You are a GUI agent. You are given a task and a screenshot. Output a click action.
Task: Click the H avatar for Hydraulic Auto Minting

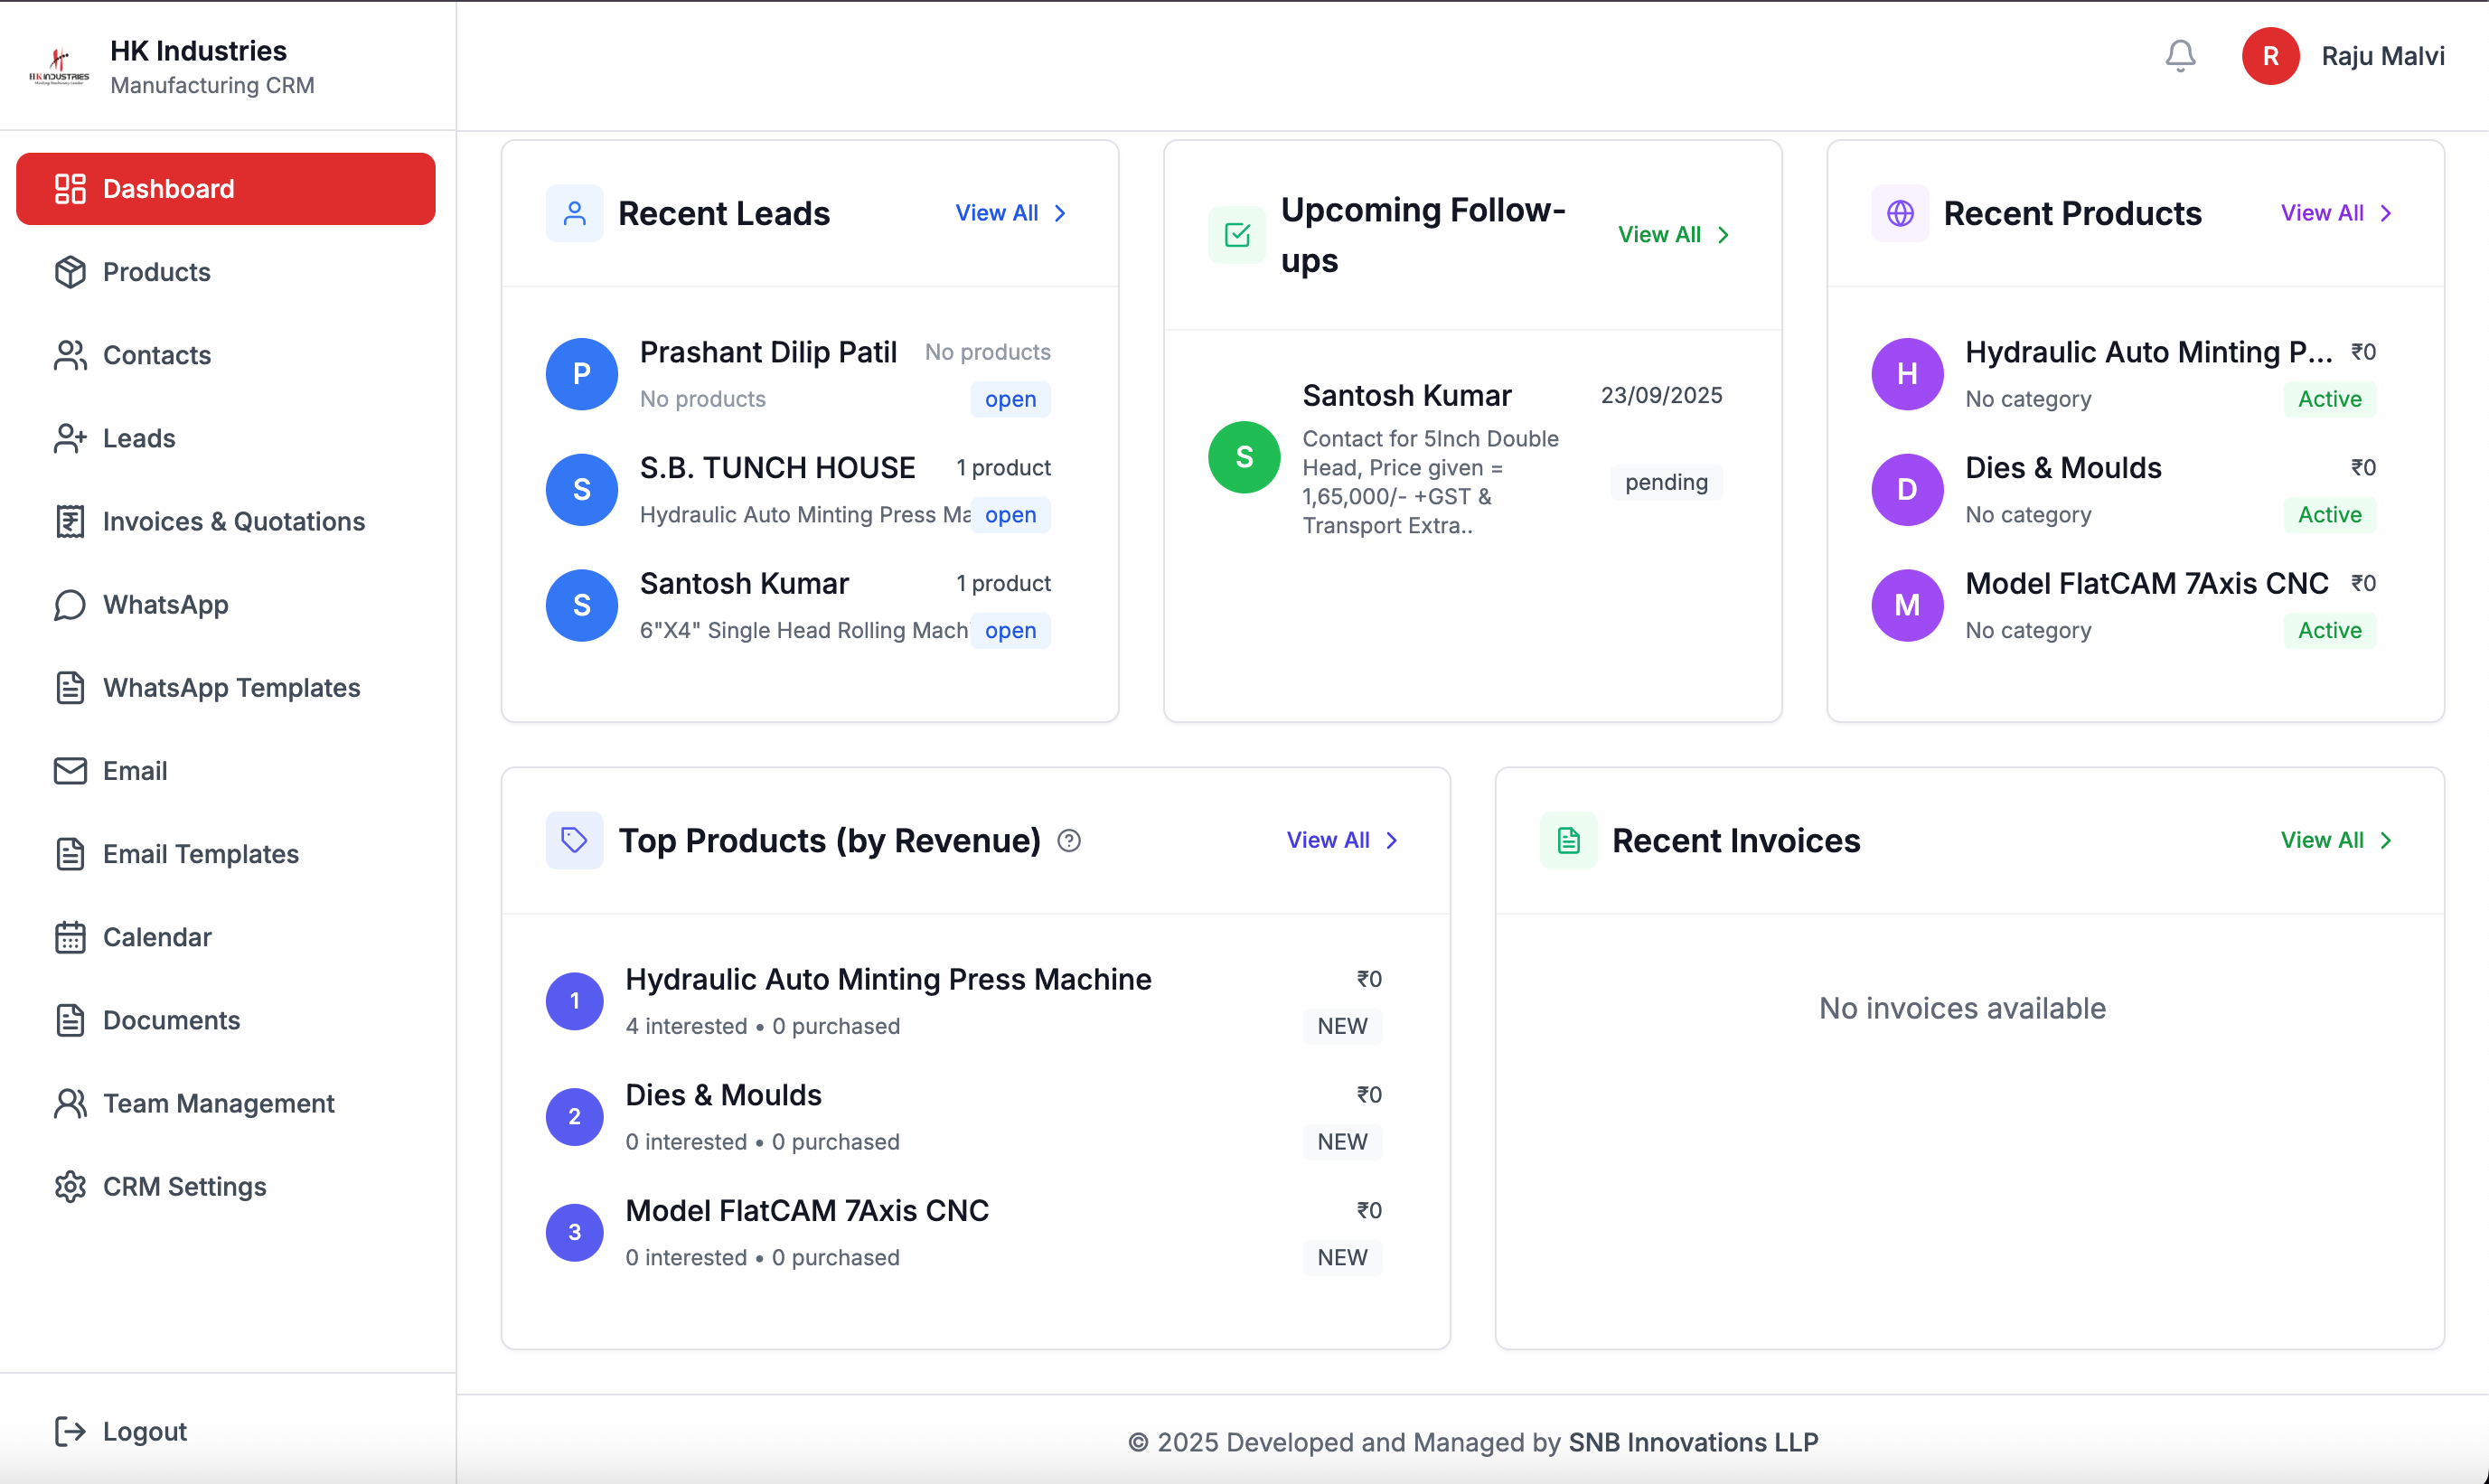point(1907,374)
